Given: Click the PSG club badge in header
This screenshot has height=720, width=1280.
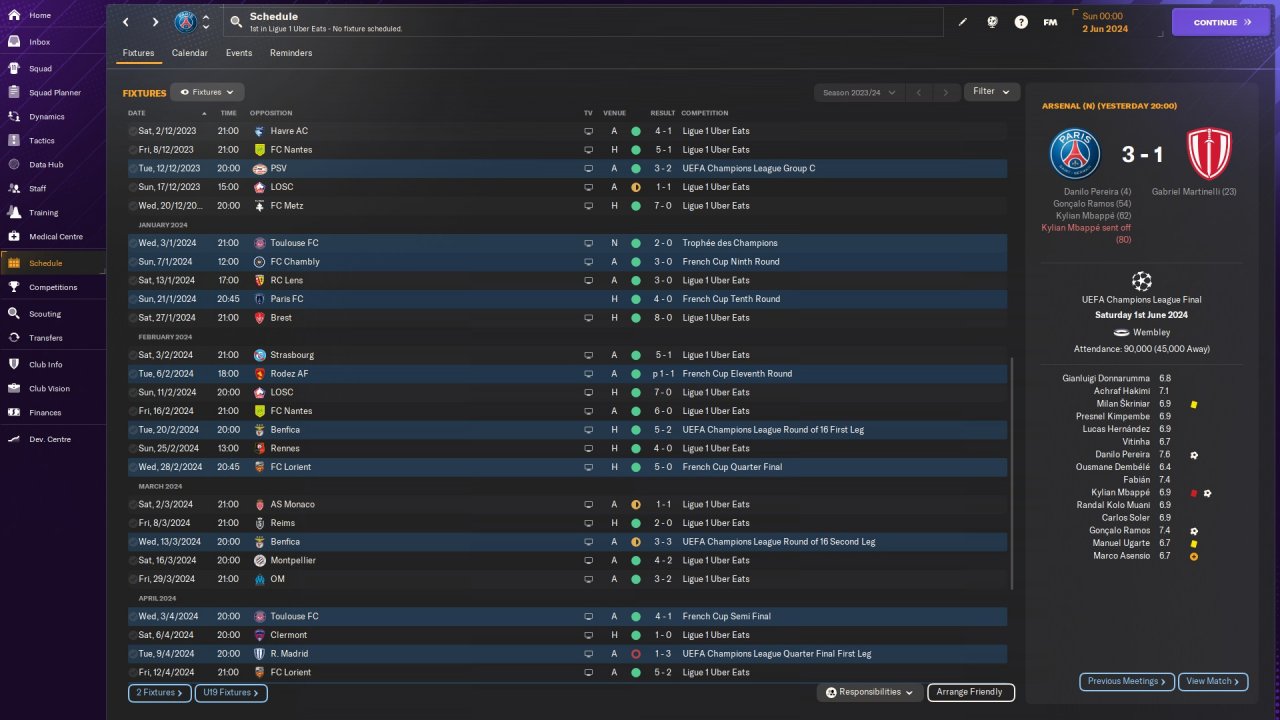Looking at the screenshot, I should point(185,22).
